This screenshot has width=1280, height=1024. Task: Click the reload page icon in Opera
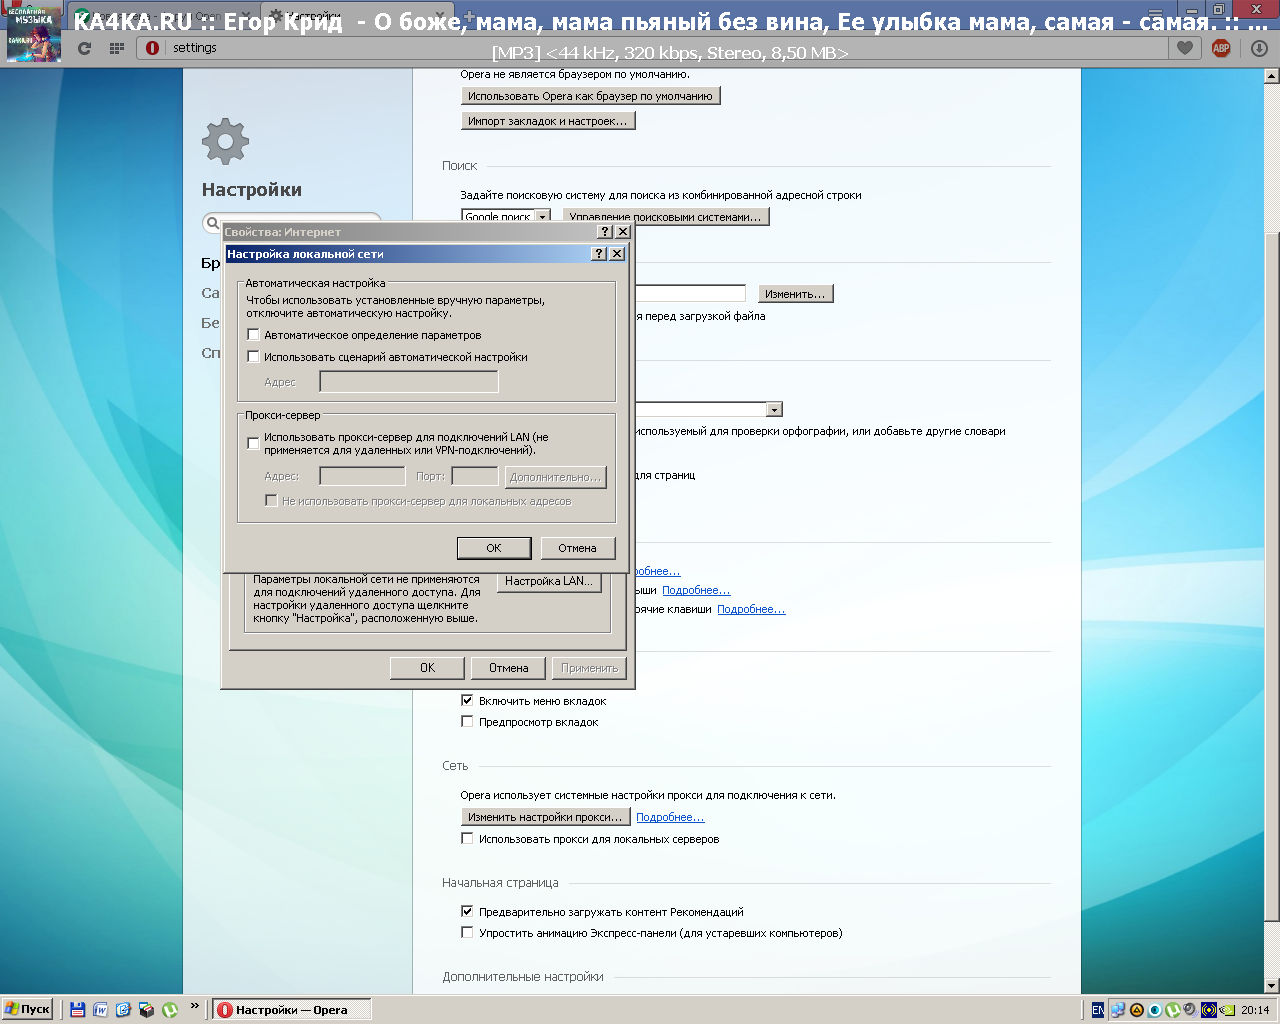(x=84, y=48)
